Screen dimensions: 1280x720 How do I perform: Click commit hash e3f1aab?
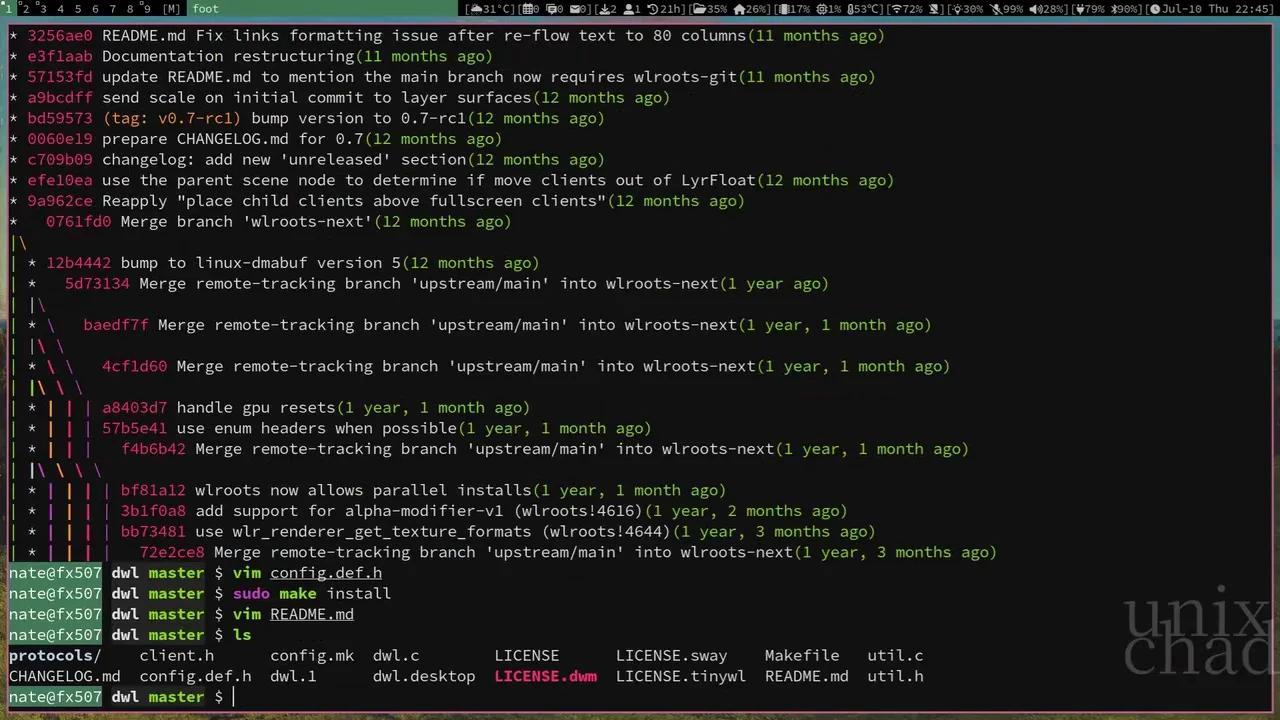[59, 56]
